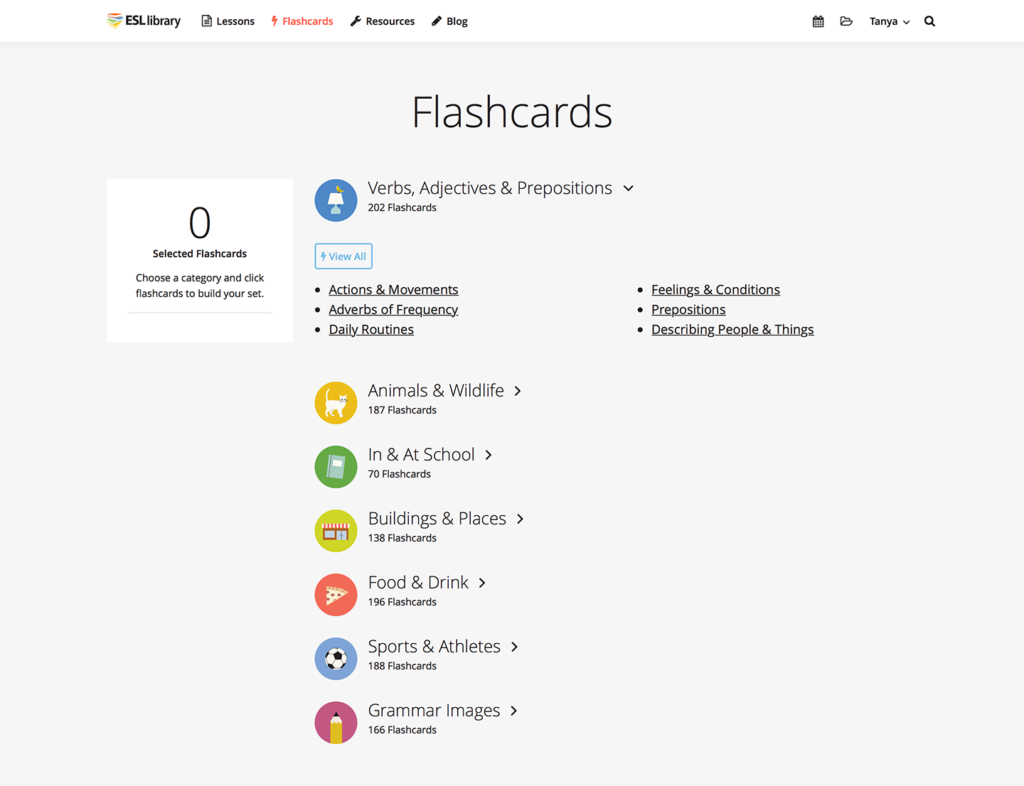1024x786 pixels.
Task: Click the 187 Flashcards count text
Action: point(402,410)
